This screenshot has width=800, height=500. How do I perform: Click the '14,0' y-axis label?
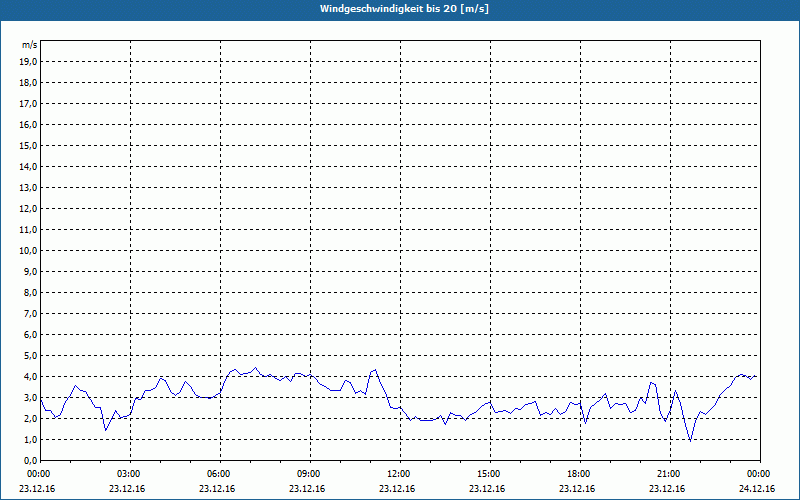28,166
